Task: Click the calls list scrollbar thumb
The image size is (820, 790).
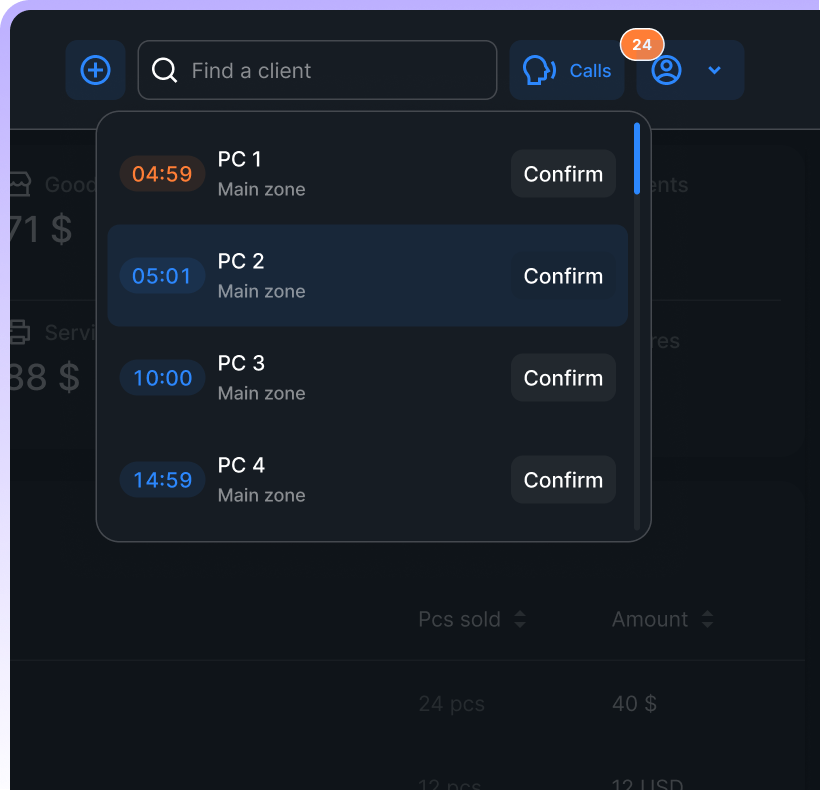Action: (x=637, y=158)
